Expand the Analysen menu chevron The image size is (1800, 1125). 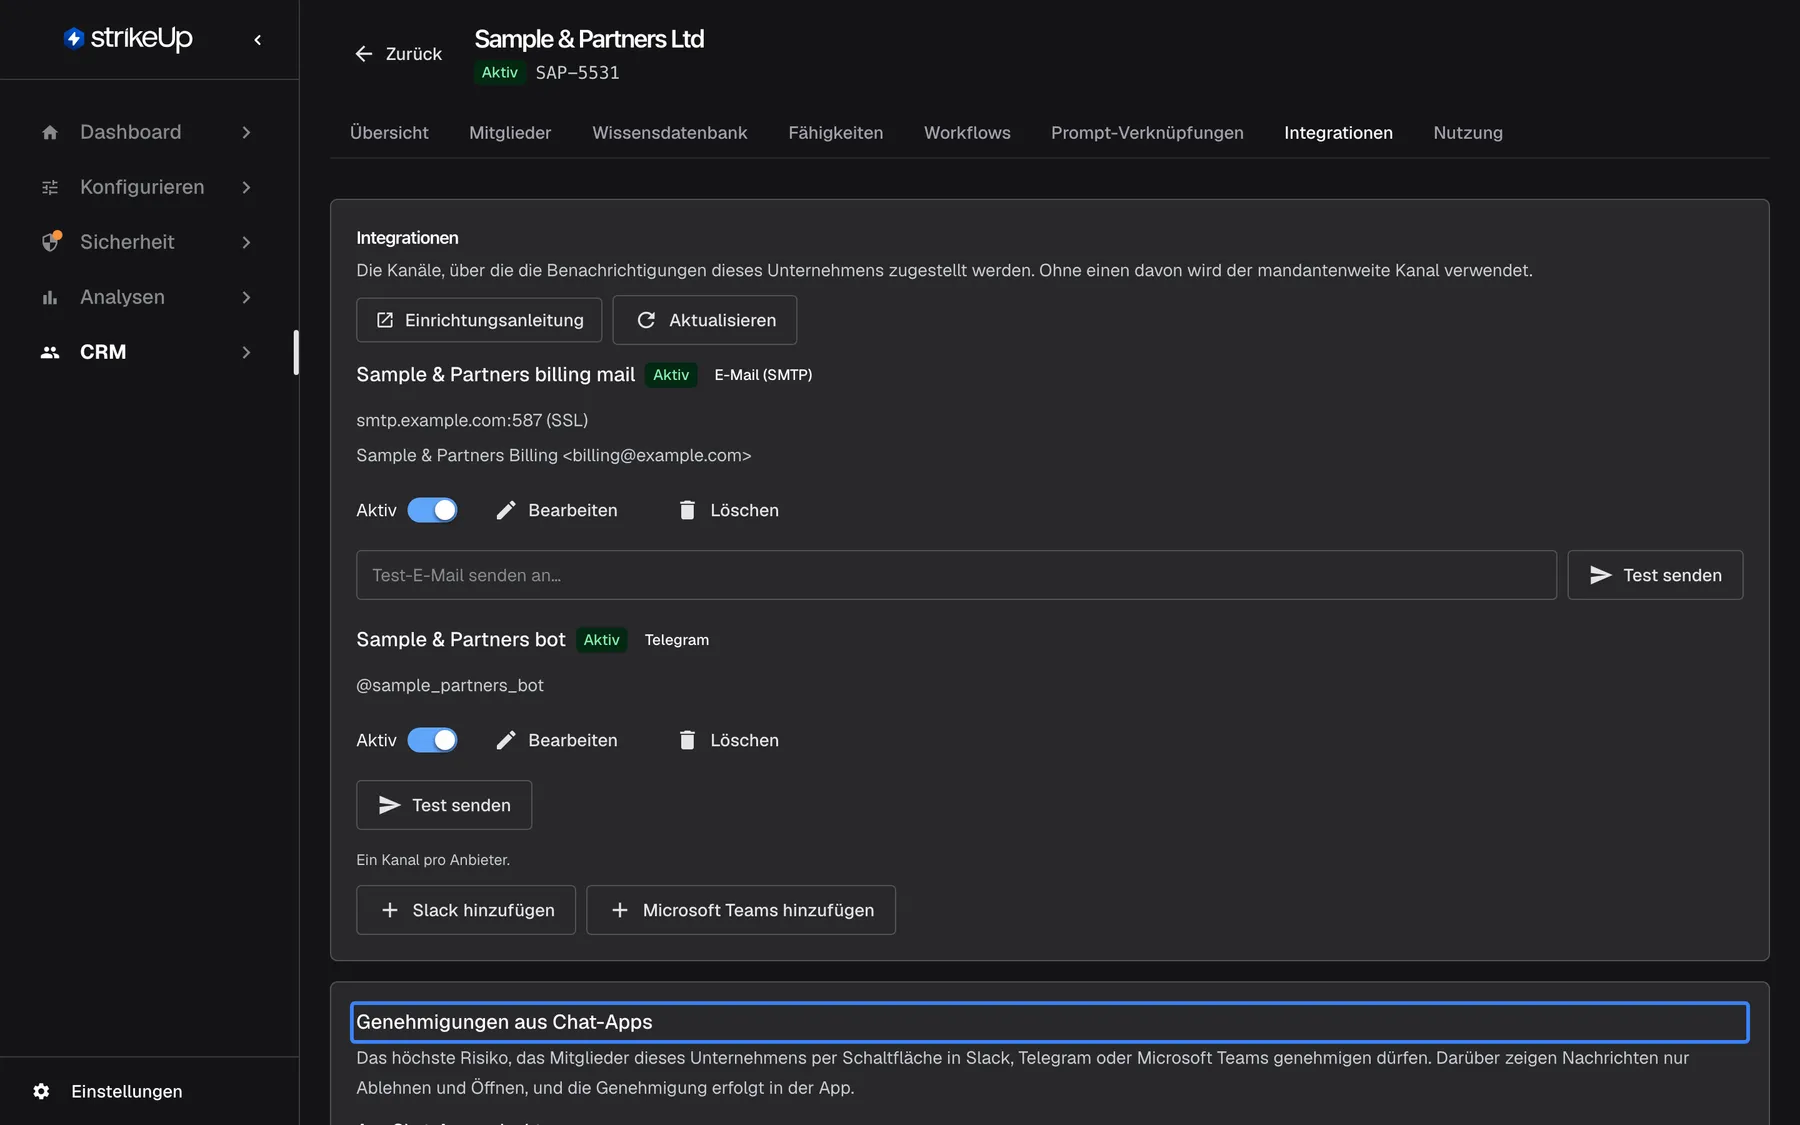click(246, 297)
